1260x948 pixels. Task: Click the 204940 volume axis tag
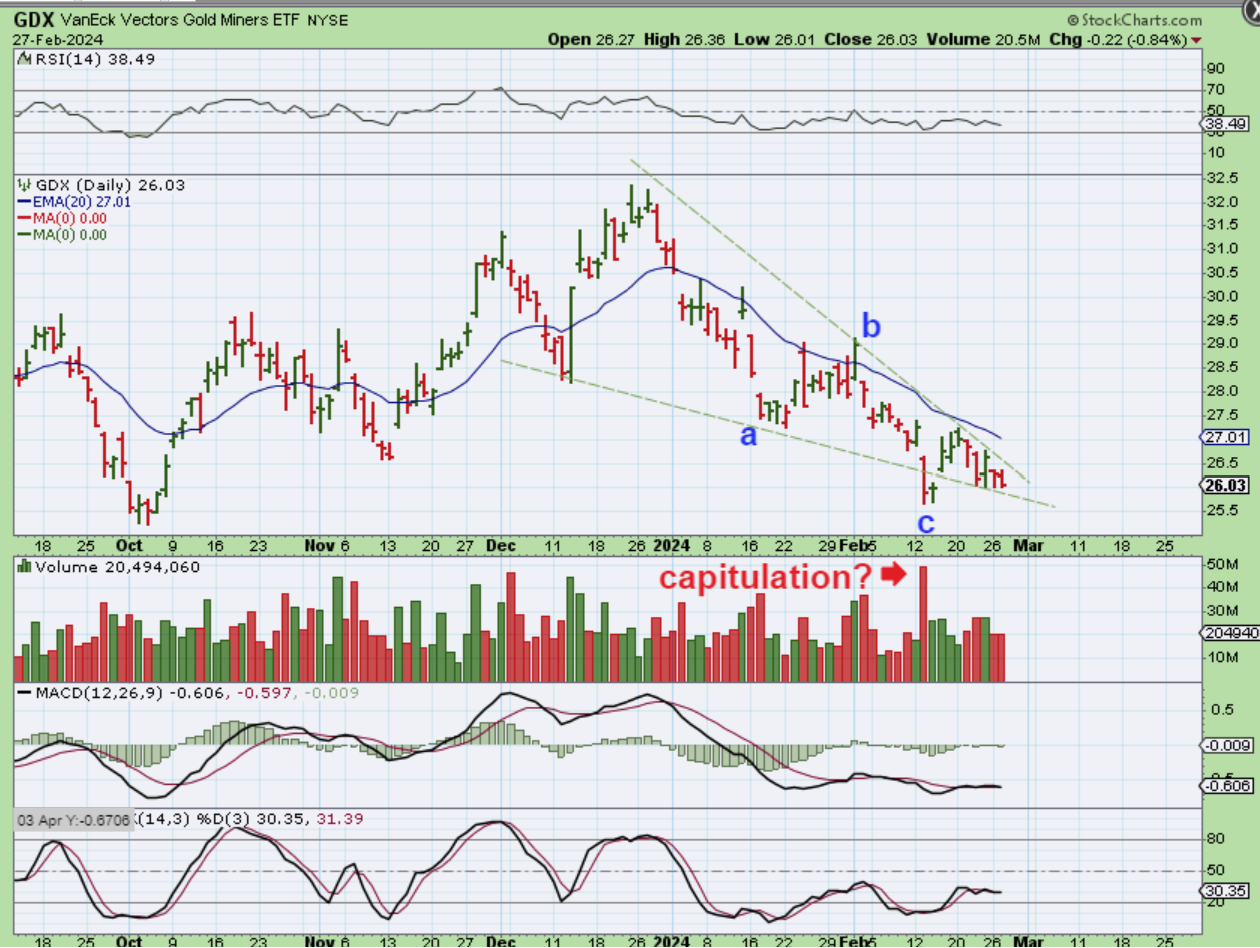(1228, 634)
